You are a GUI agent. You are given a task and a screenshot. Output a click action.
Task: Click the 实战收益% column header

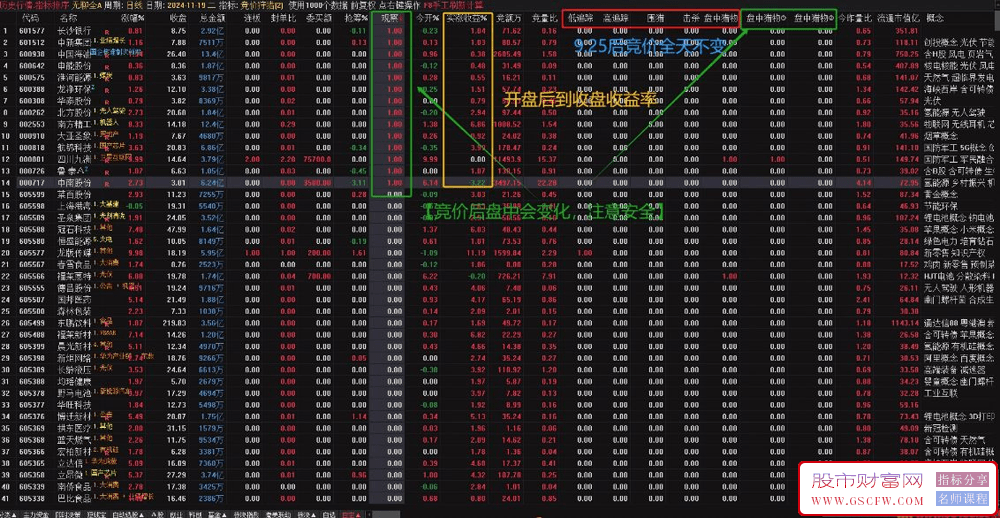click(x=467, y=18)
